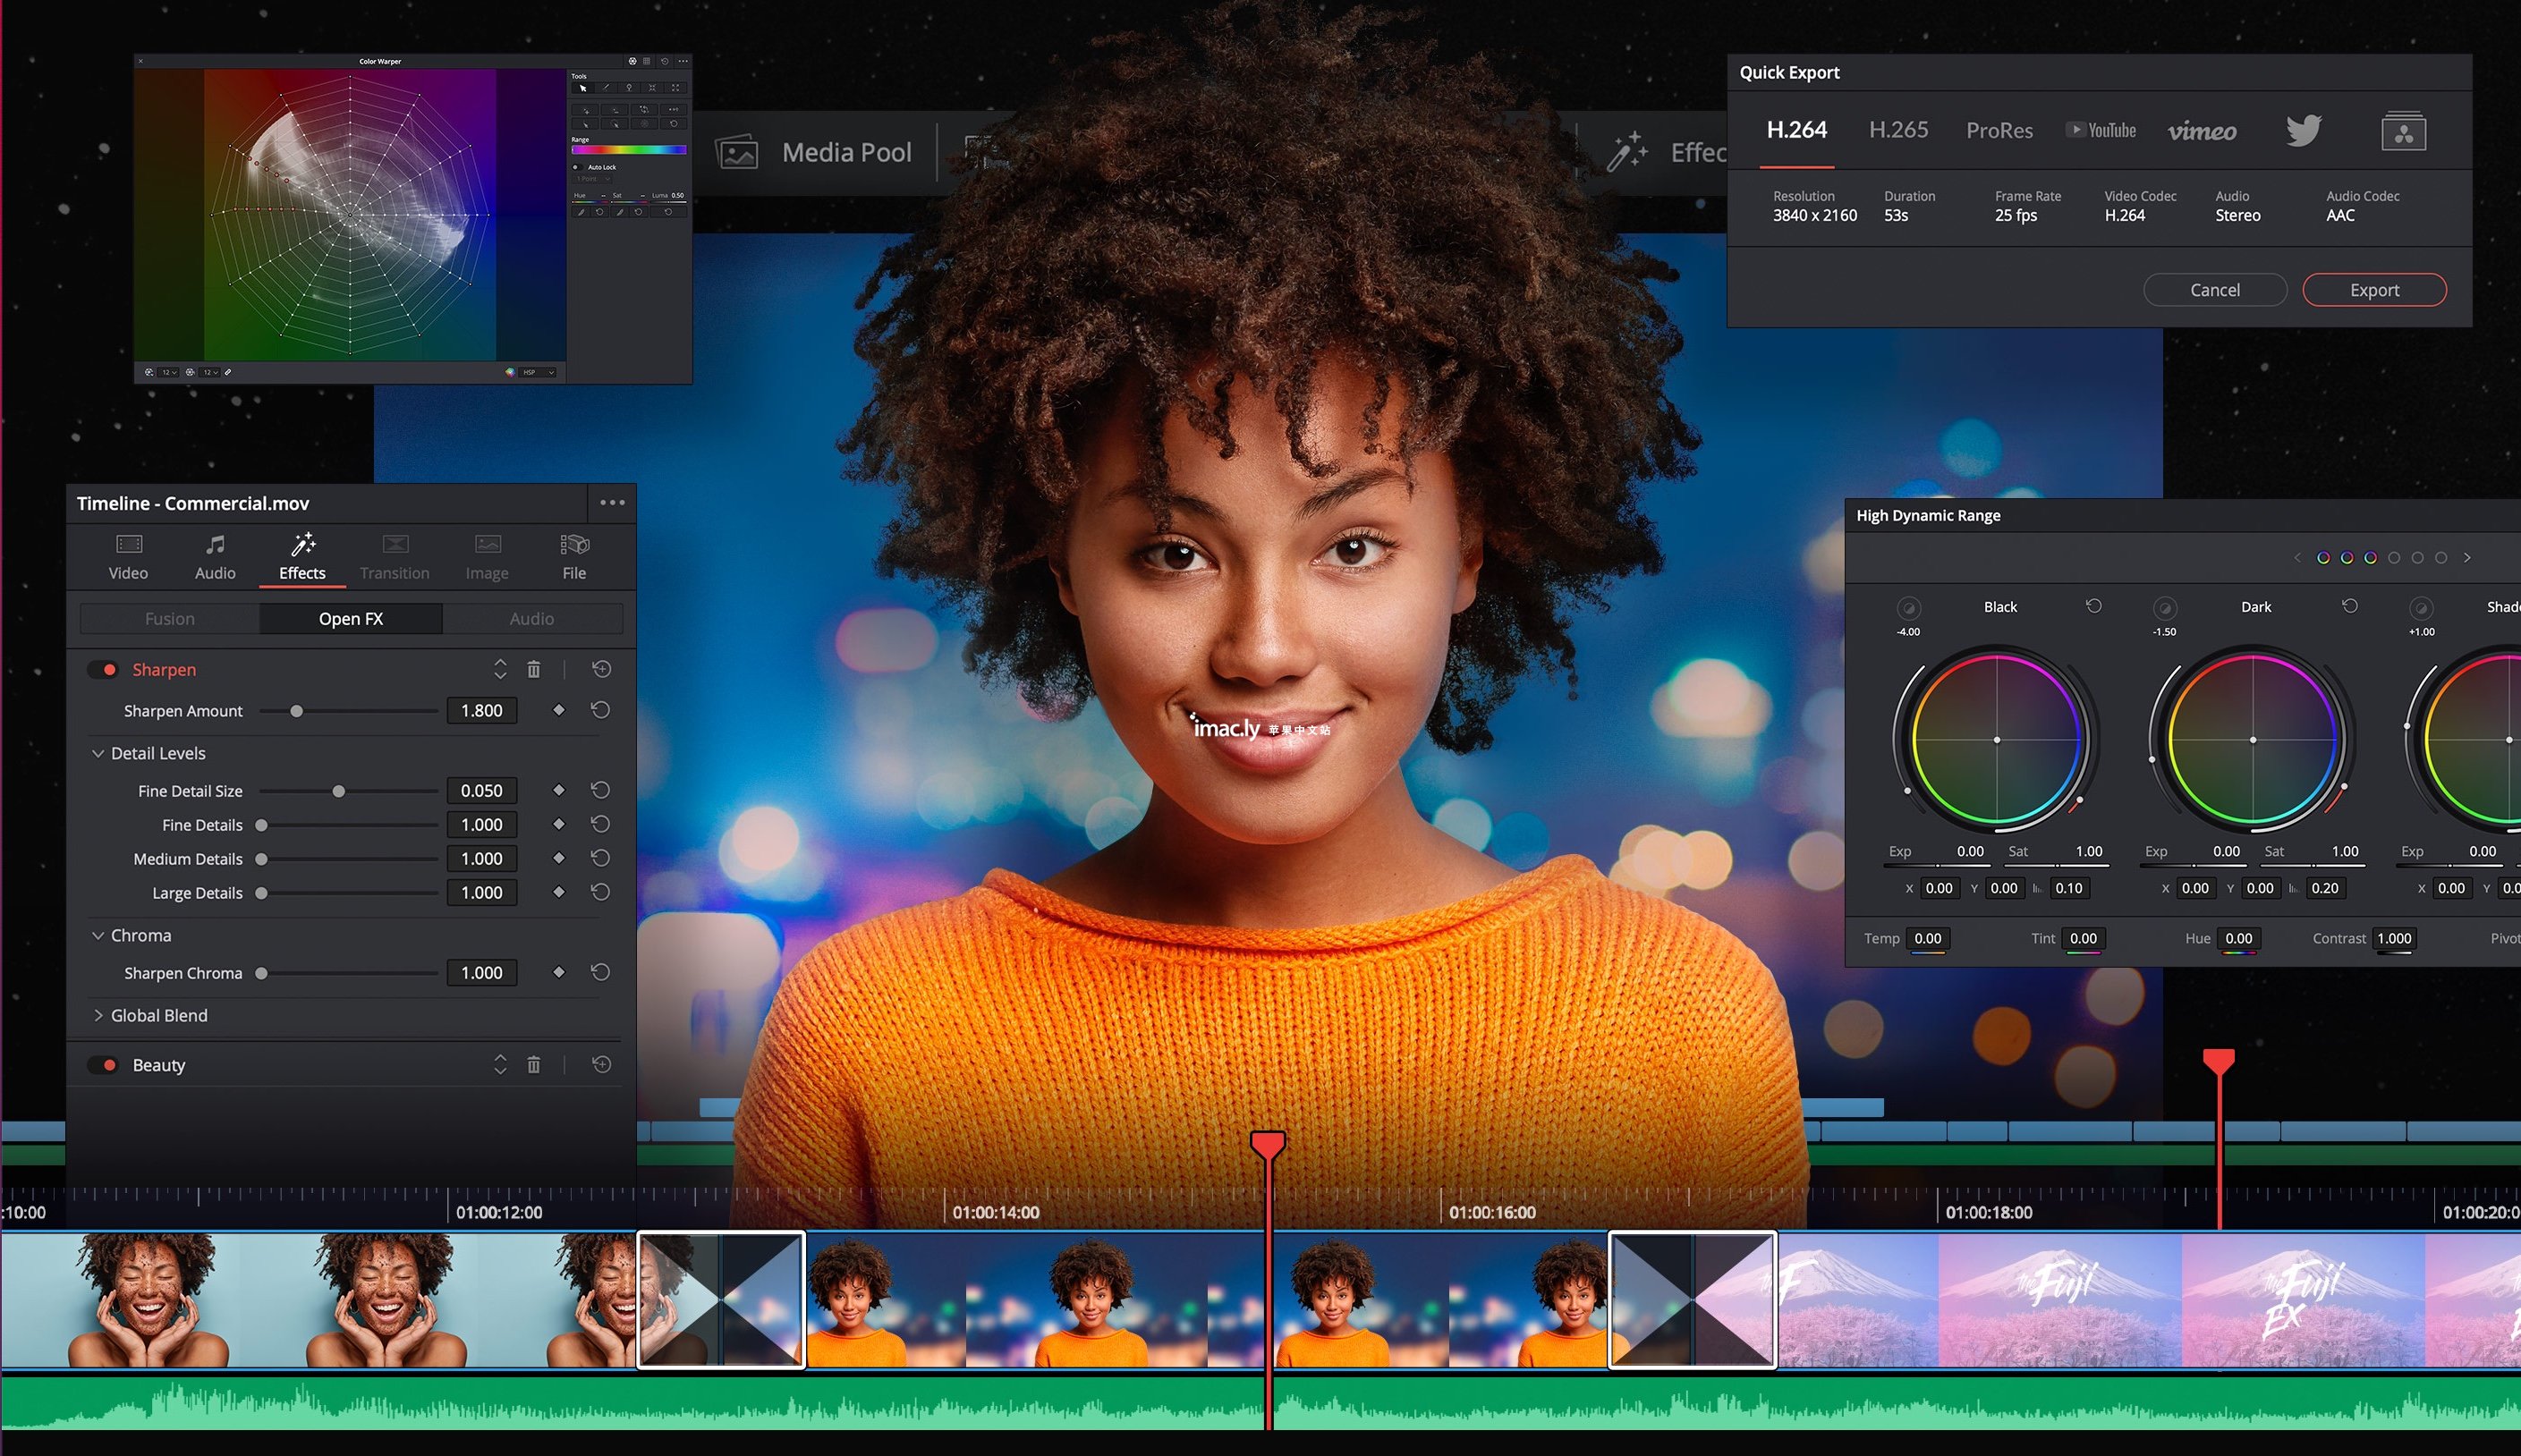Select the ProRes export tab

pos(1999,131)
